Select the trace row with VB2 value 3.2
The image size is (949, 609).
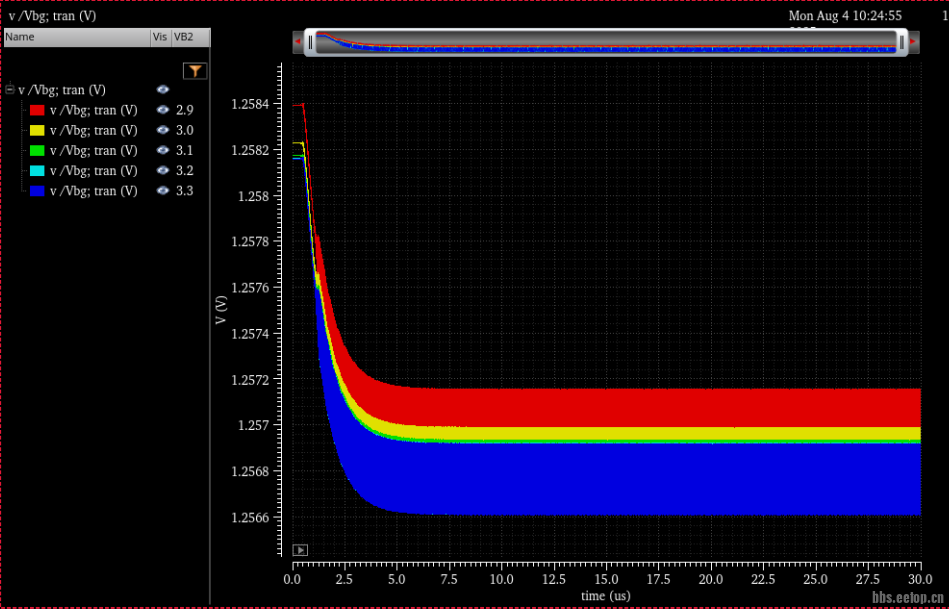pos(107,171)
